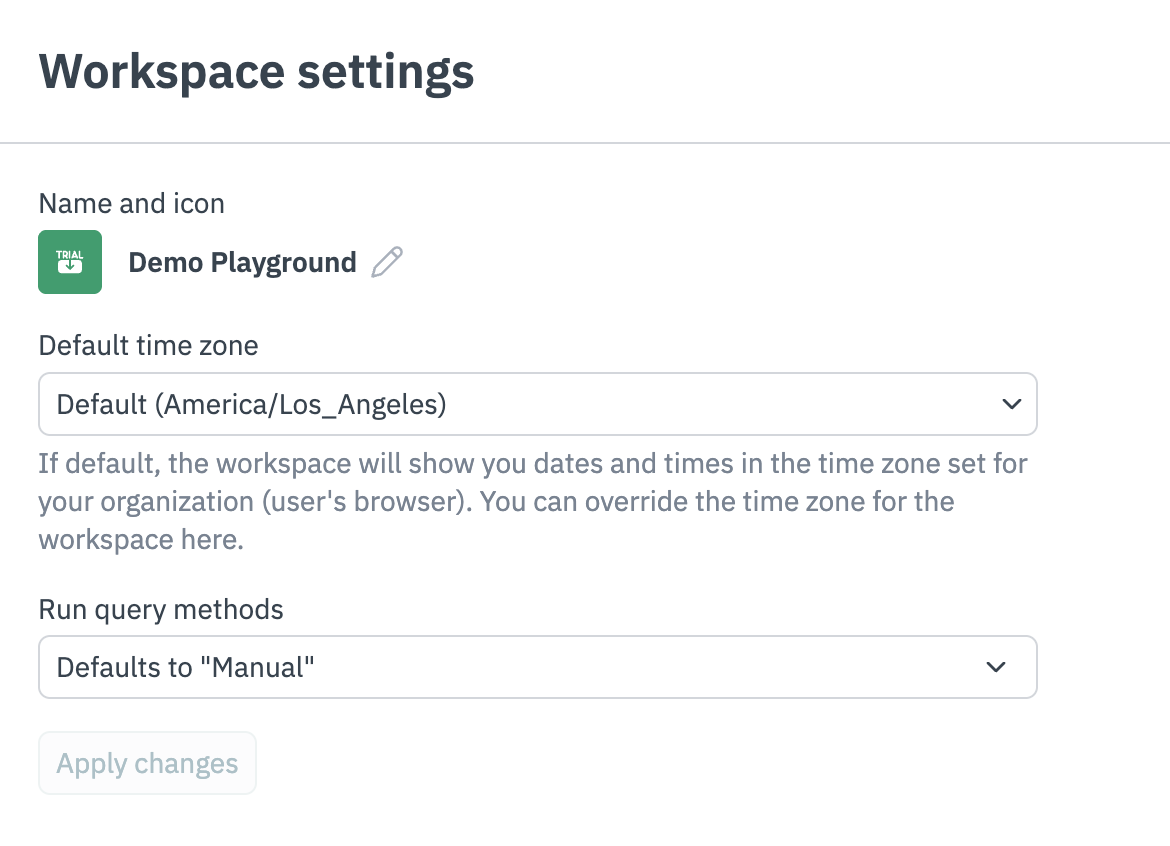Click the white arrow inside the workspace icon
1170x846 pixels.
[x=70, y=267]
